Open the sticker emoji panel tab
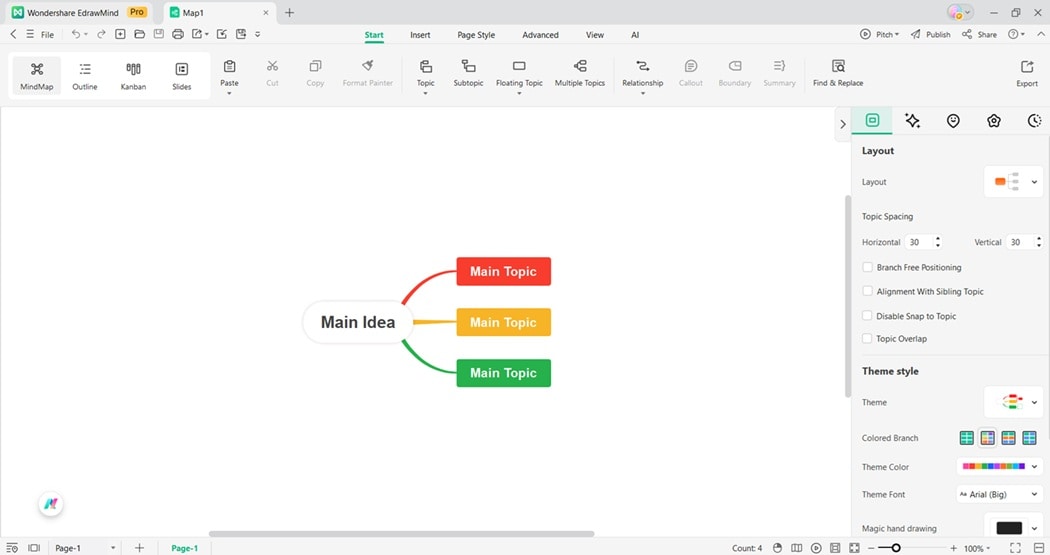The height and width of the screenshot is (555, 1050). (953, 121)
